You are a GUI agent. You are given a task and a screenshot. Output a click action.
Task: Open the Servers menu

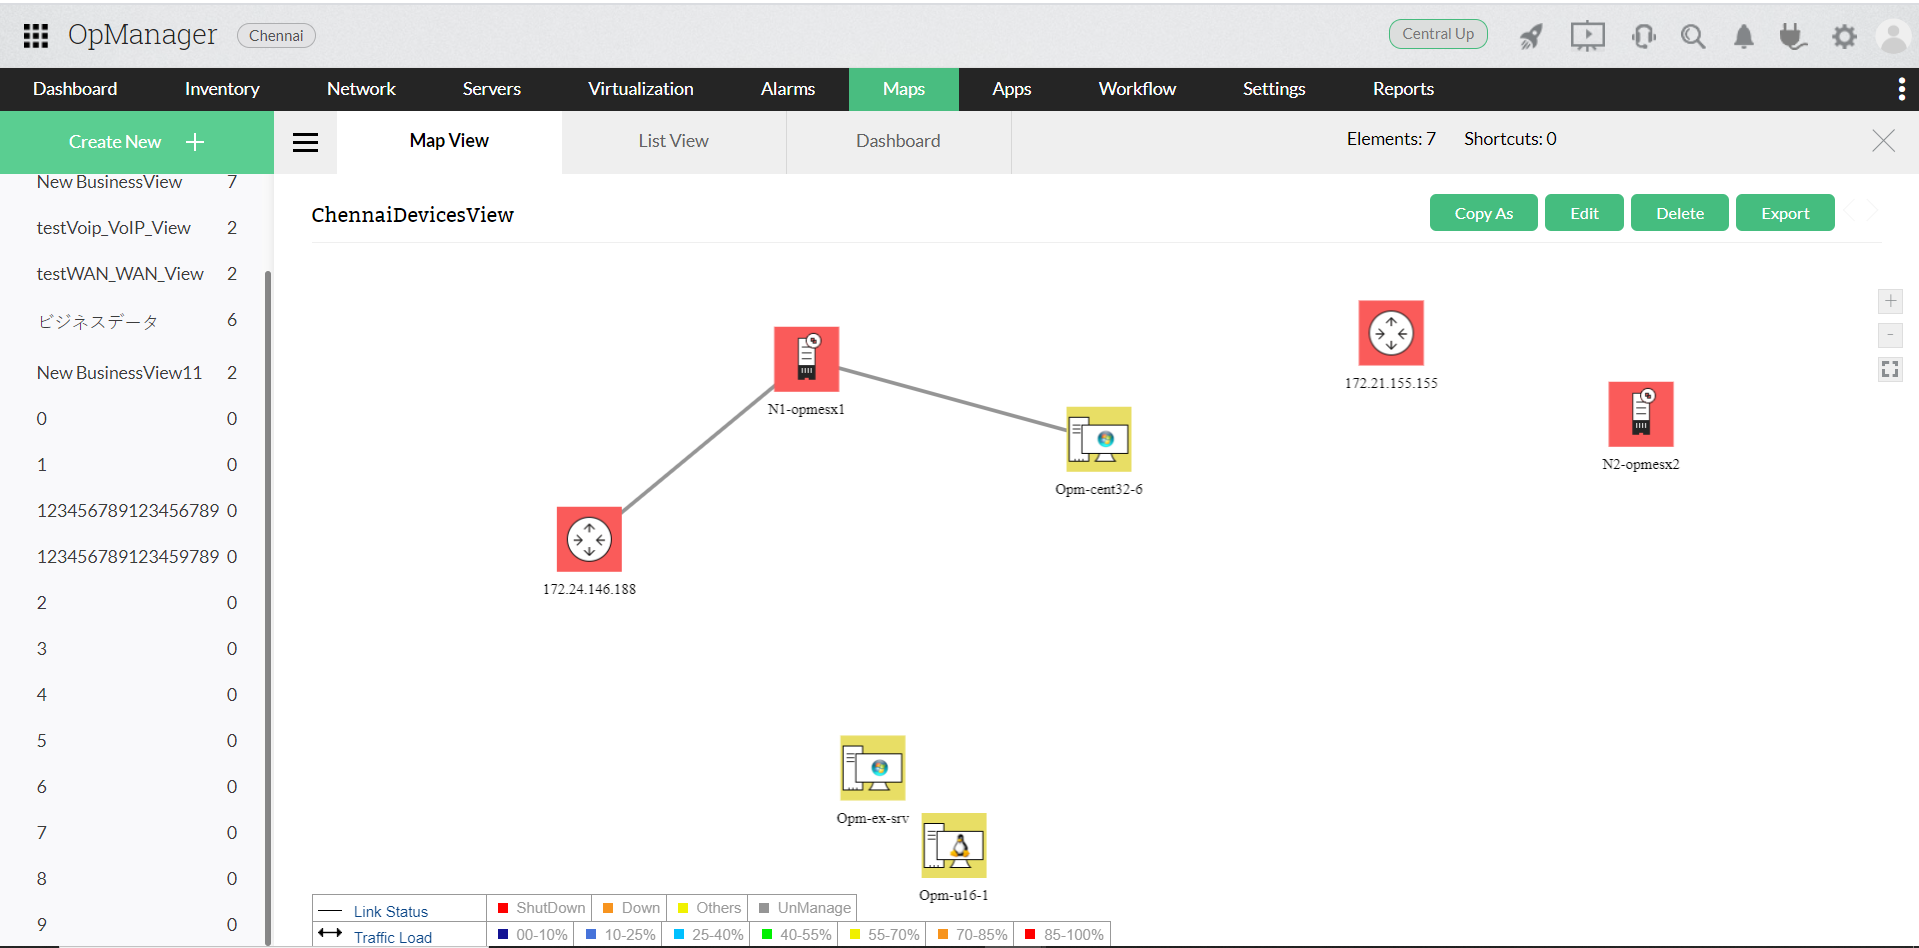pos(492,89)
